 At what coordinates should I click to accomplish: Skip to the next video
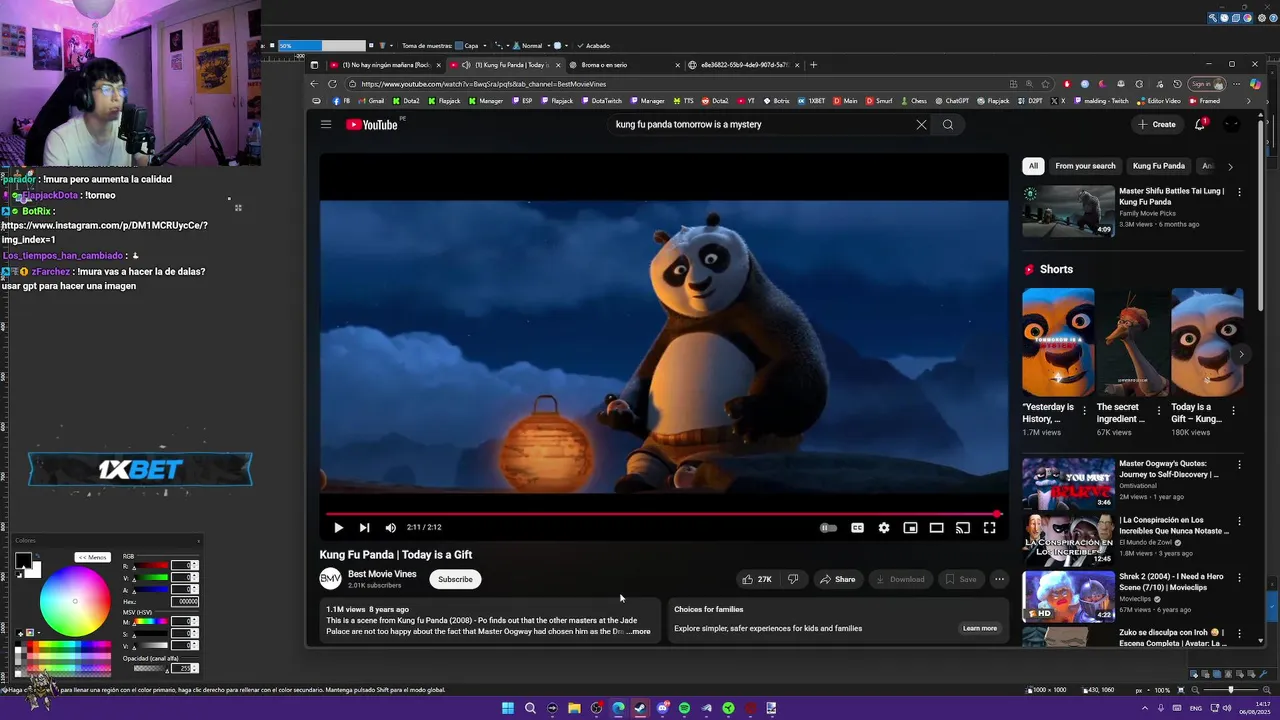[364, 527]
